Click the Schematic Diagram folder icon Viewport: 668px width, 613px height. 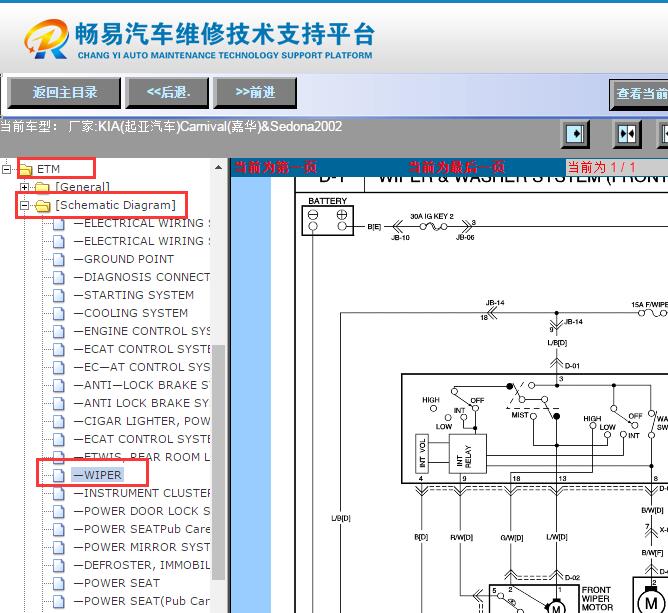(x=42, y=206)
